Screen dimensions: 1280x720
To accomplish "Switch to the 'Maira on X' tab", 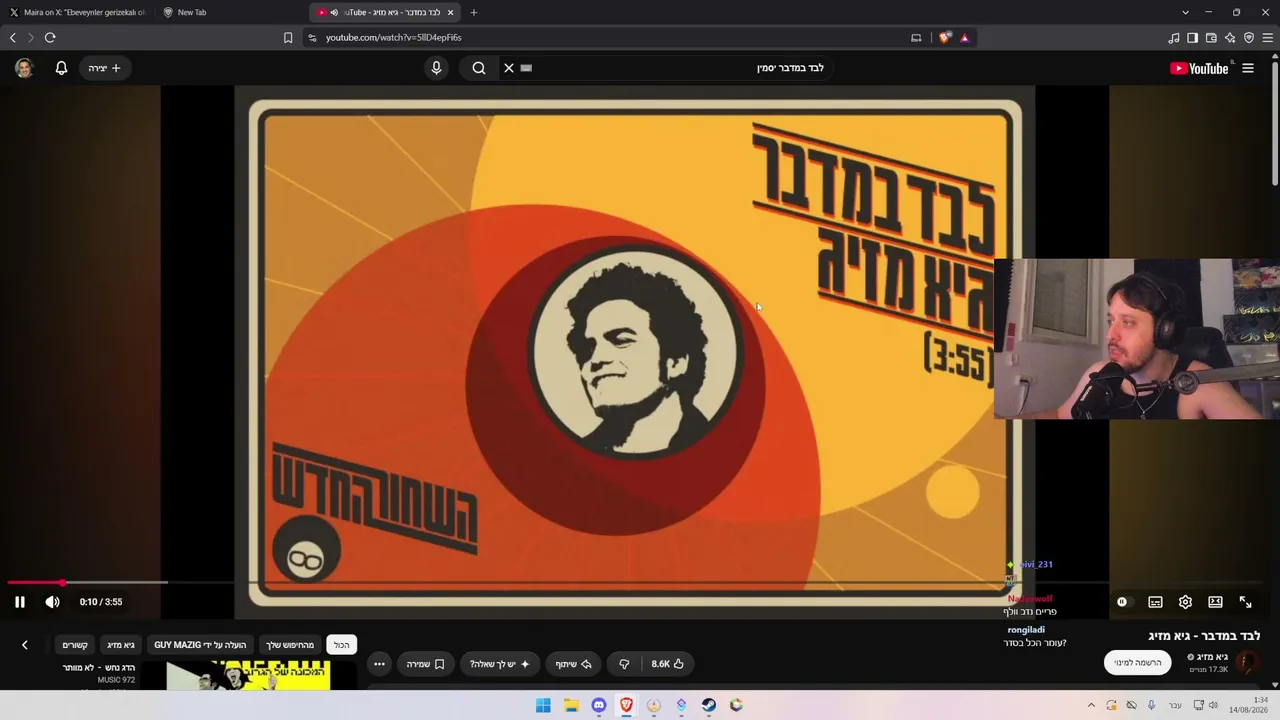I will (78, 12).
